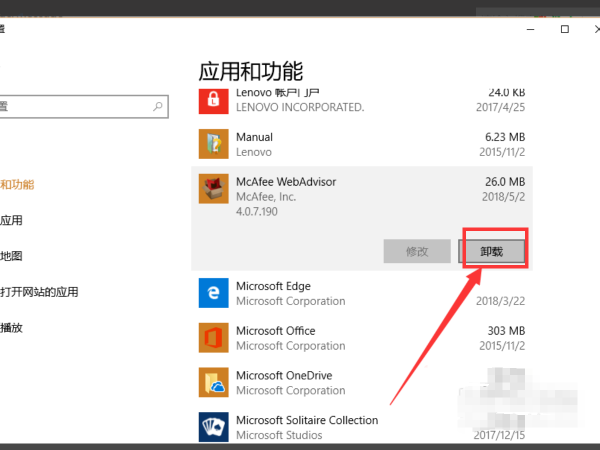The height and width of the screenshot is (450, 600).
Task: Open the 打开网站的应用 sidebar item
Action: (39, 292)
